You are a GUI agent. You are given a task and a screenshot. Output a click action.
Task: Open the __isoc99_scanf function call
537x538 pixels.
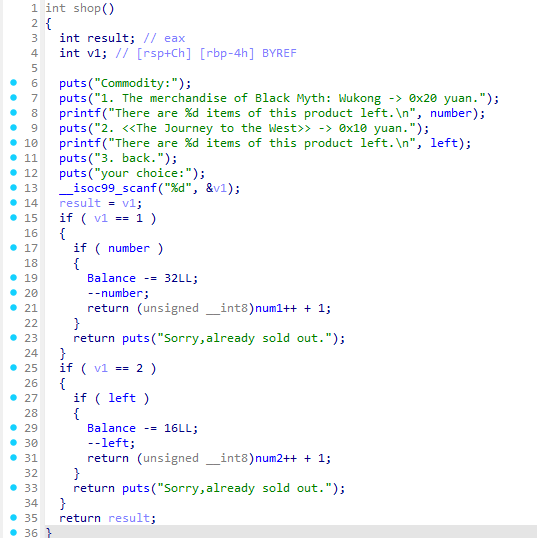pyautogui.click(x=108, y=188)
